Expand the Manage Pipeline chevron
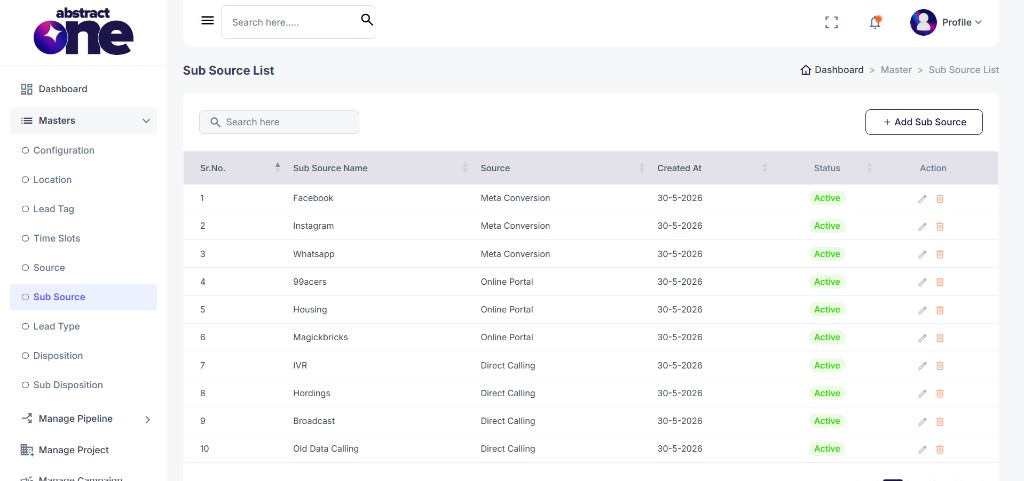Screen dimensions: 1024x481 pyautogui.click(x=148, y=420)
